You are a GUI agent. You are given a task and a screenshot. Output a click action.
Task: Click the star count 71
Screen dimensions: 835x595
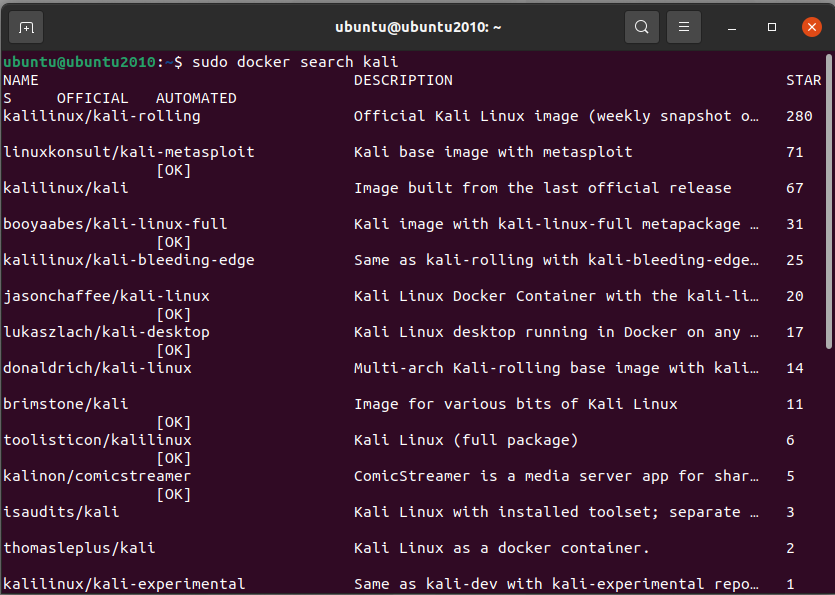point(795,152)
